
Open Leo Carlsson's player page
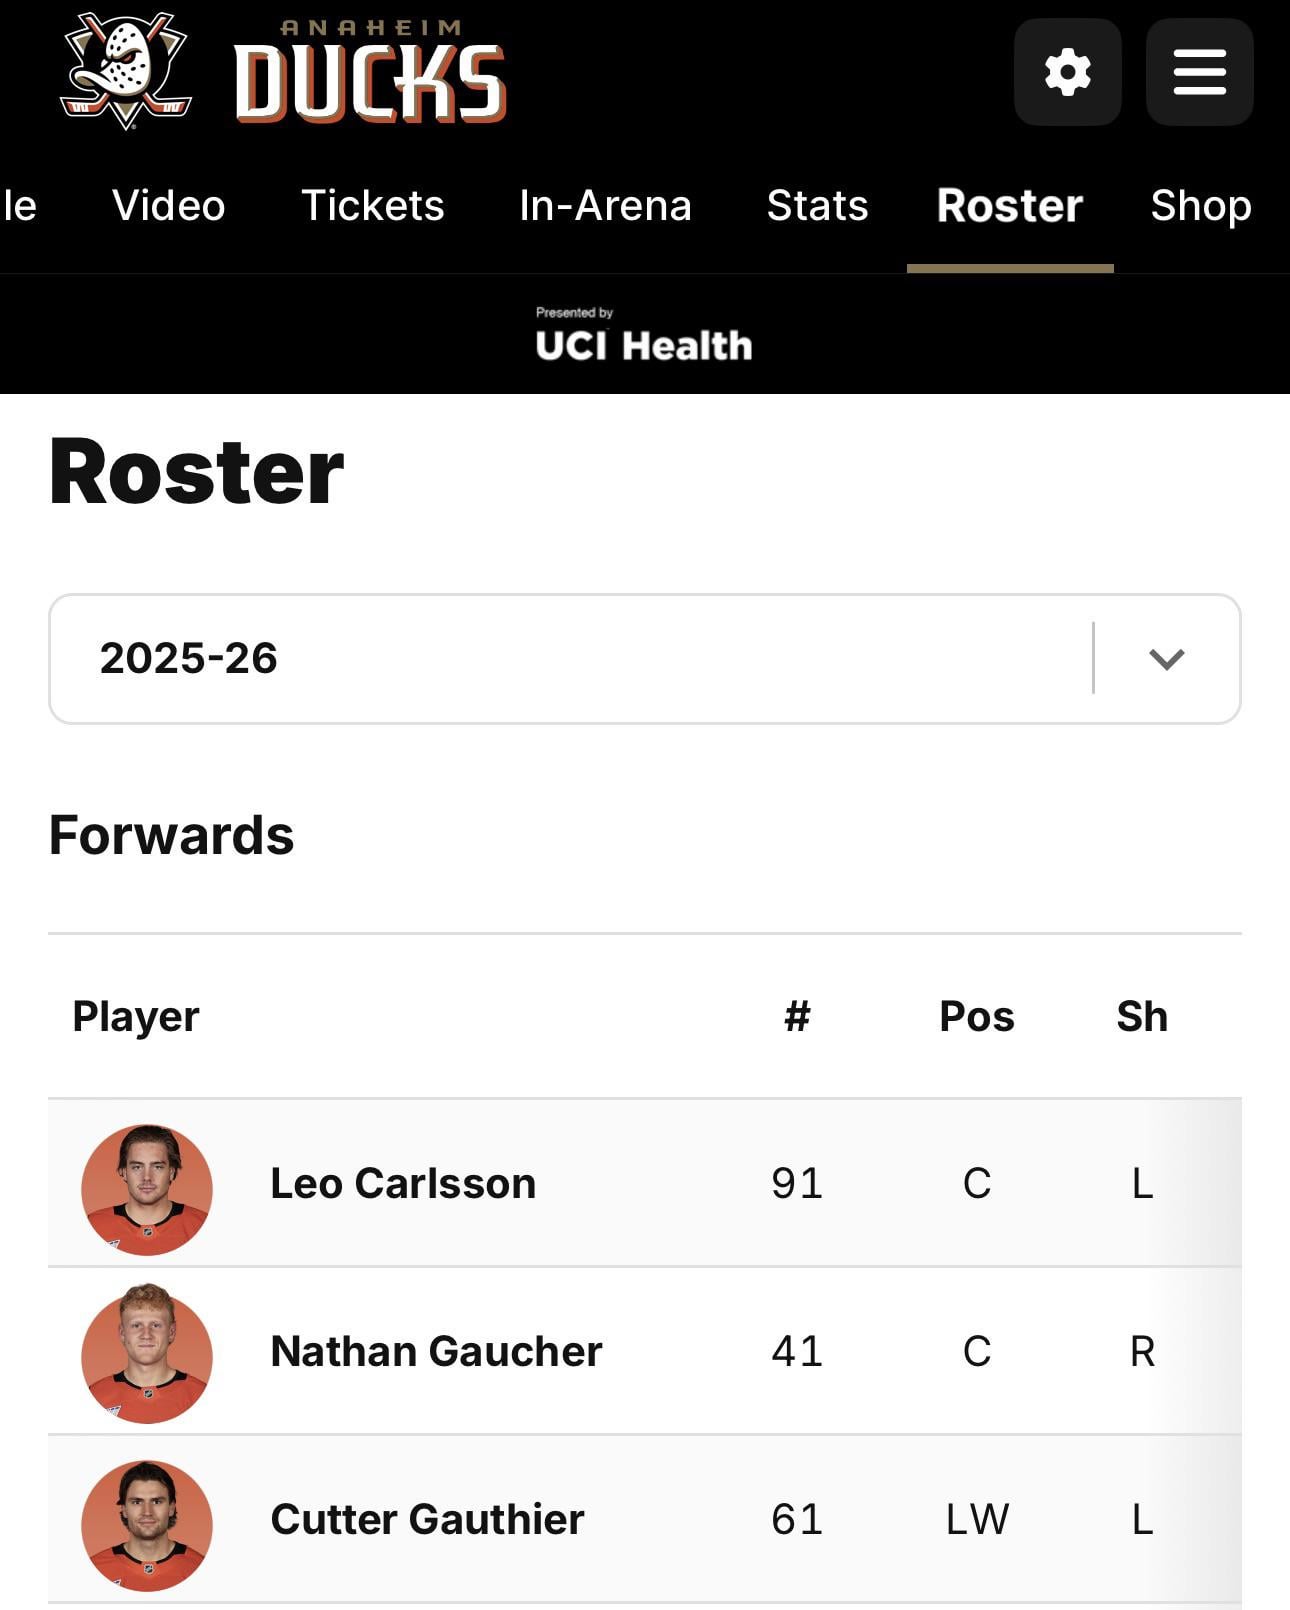coord(403,1184)
